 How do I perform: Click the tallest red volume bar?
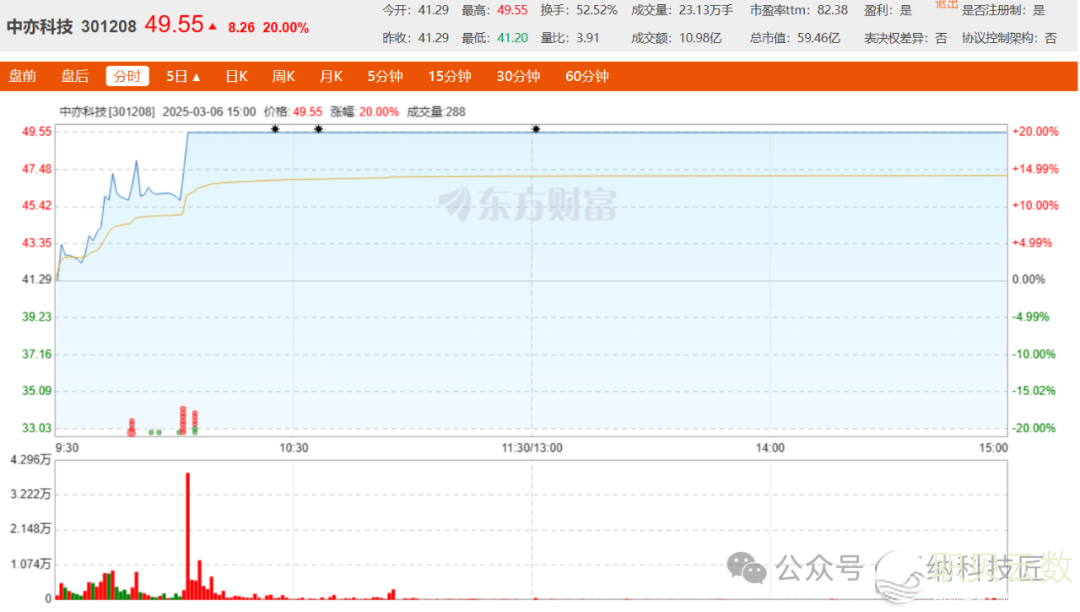[x=187, y=536]
